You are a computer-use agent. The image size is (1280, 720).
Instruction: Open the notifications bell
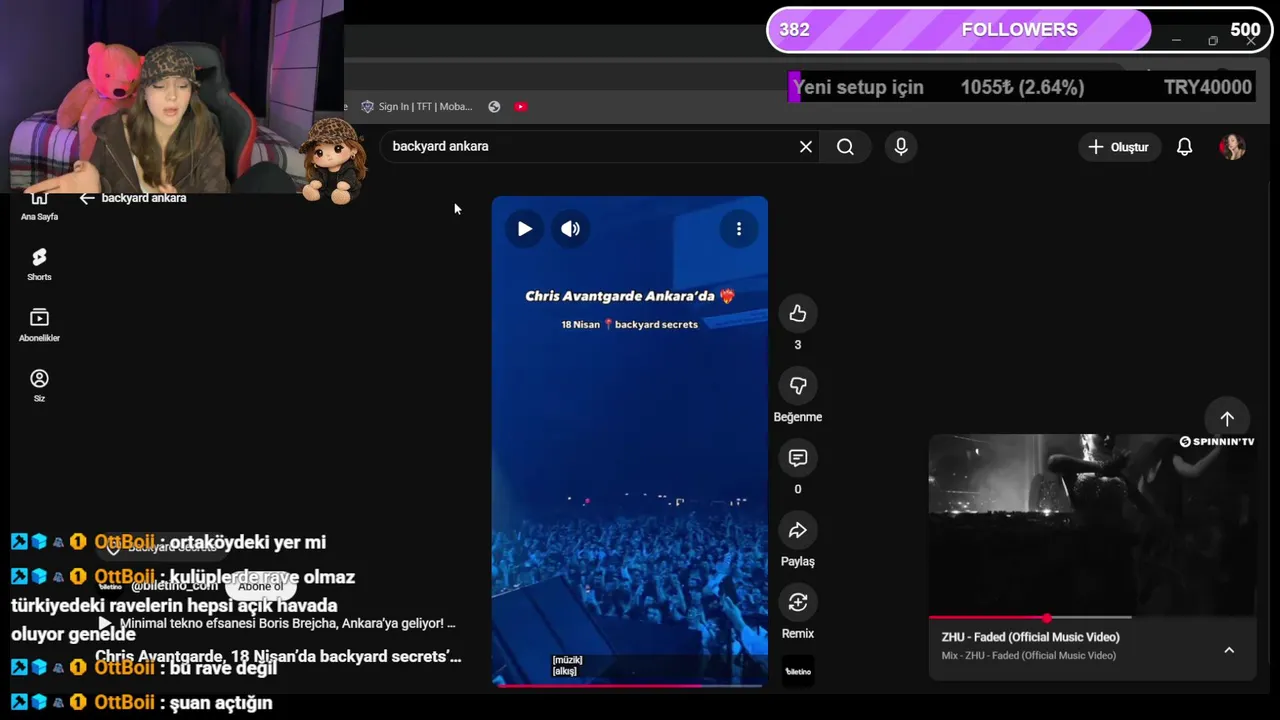click(x=1184, y=147)
